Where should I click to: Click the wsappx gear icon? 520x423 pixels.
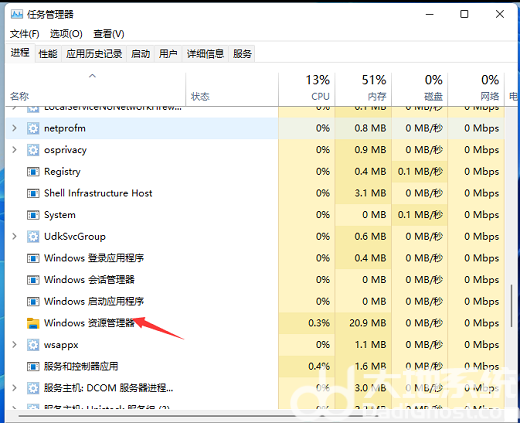[x=33, y=345]
